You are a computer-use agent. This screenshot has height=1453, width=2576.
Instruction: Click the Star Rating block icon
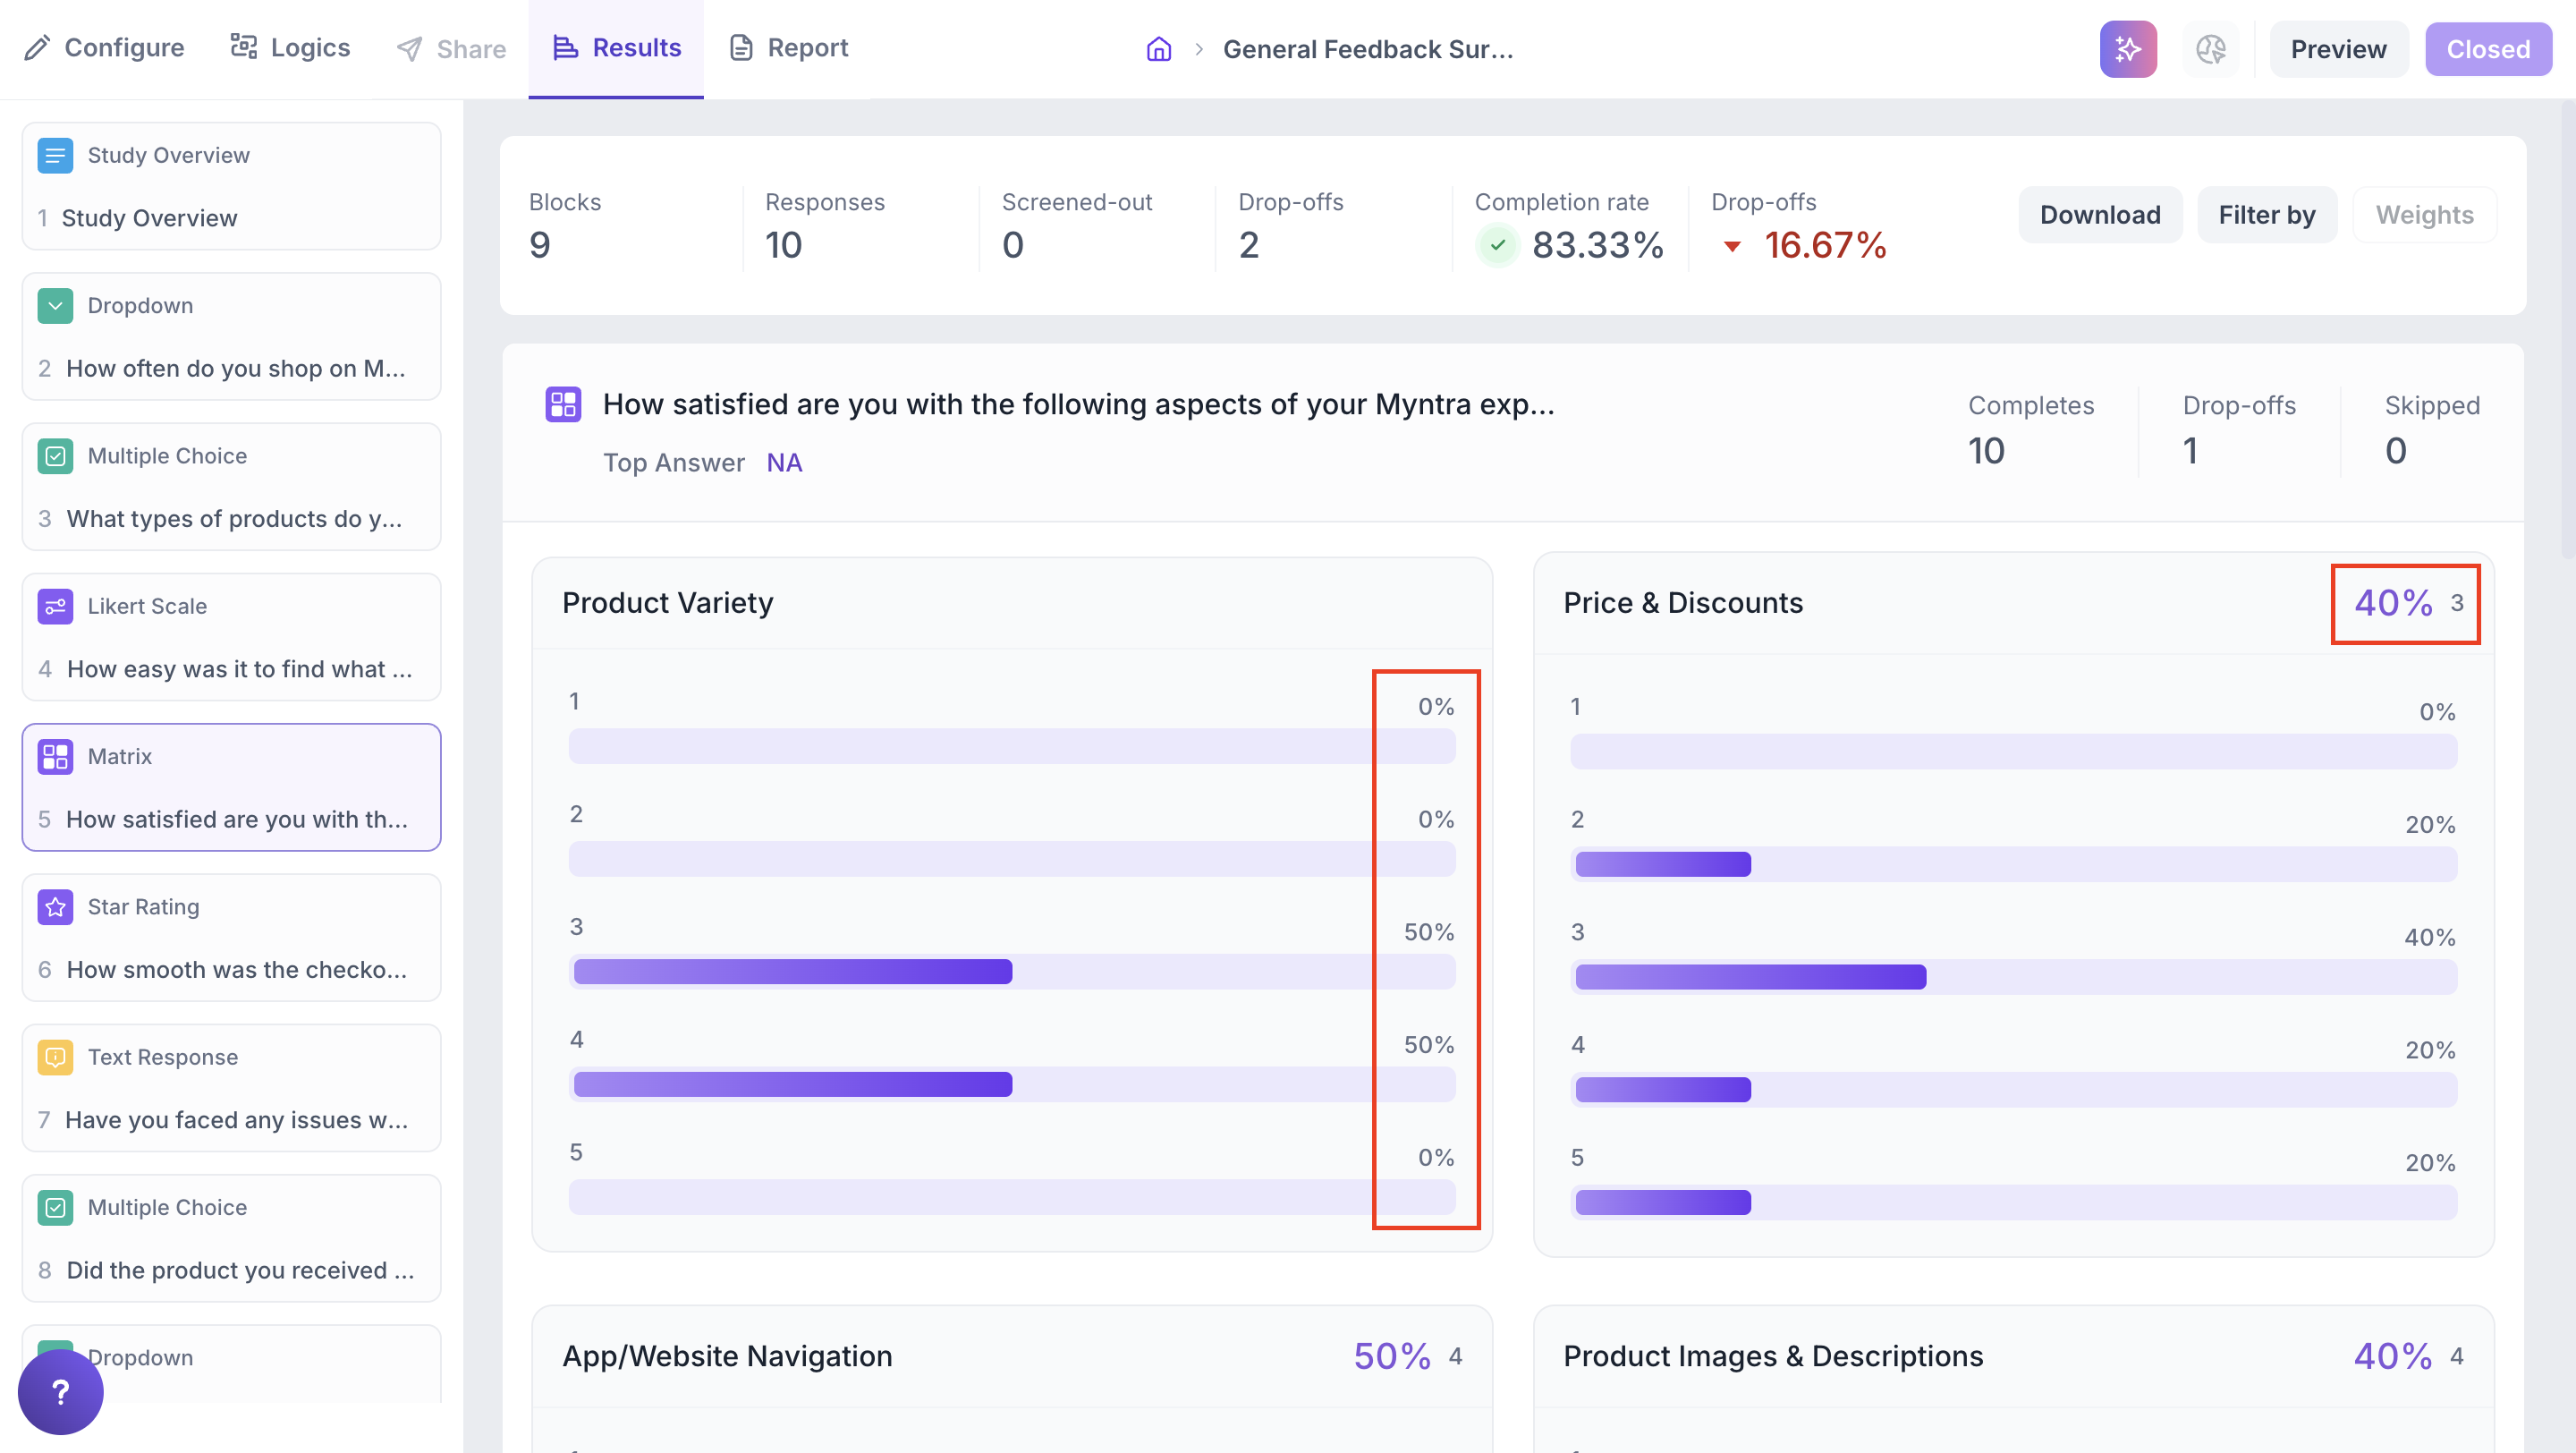coord(55,906)
